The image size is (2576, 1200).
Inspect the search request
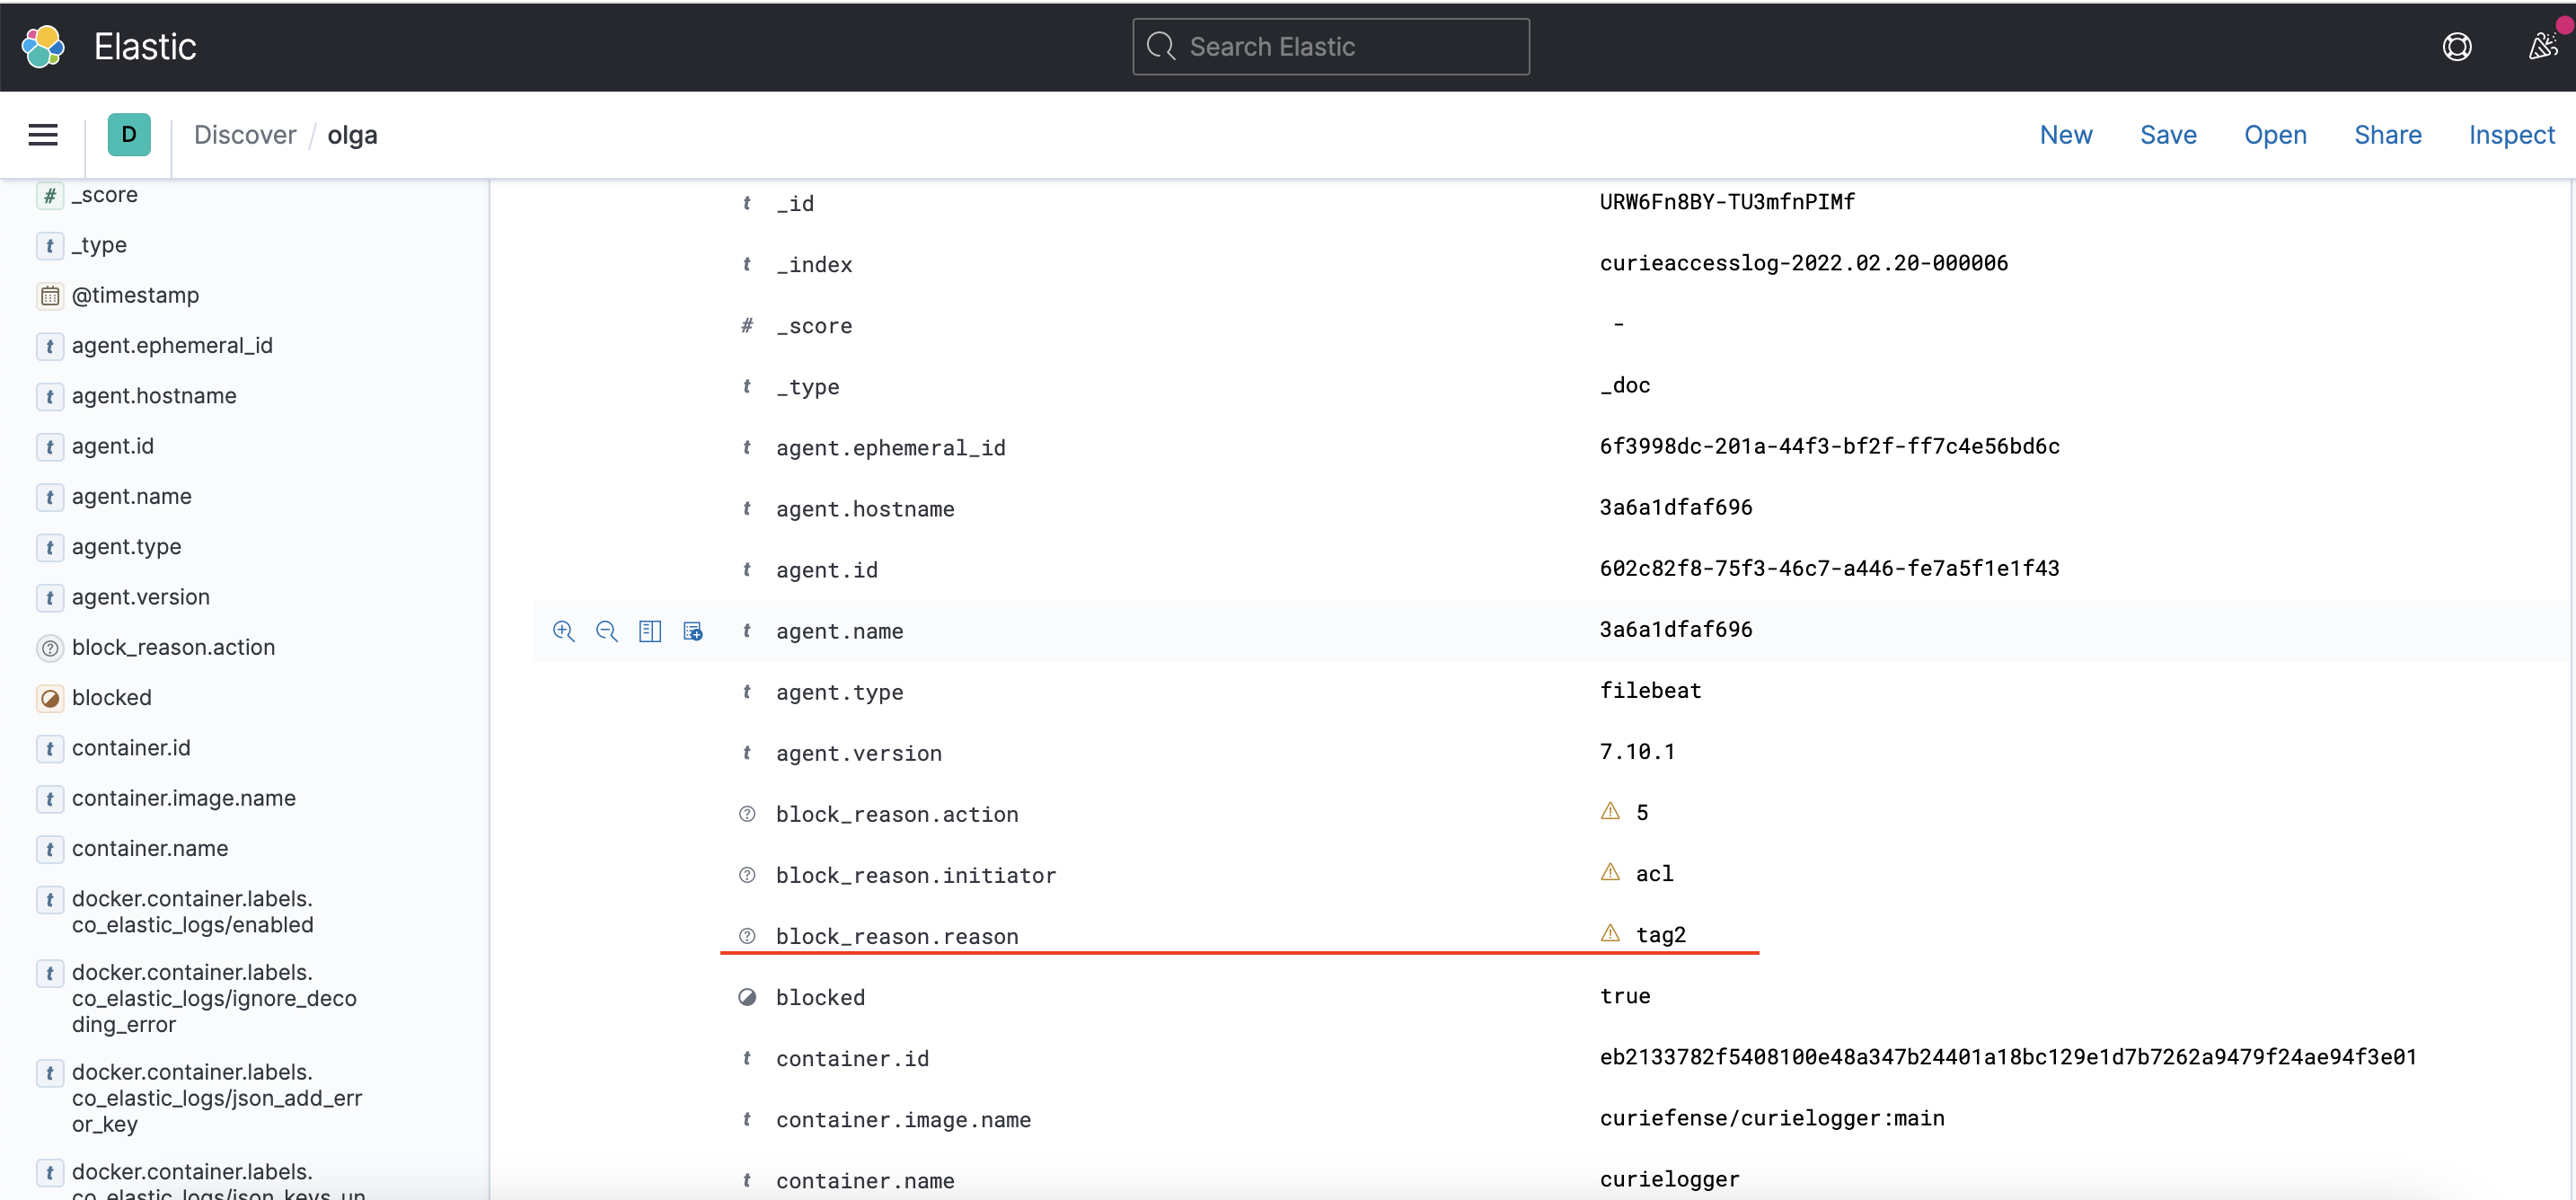pyautogui.click(x=2512, y=134)
